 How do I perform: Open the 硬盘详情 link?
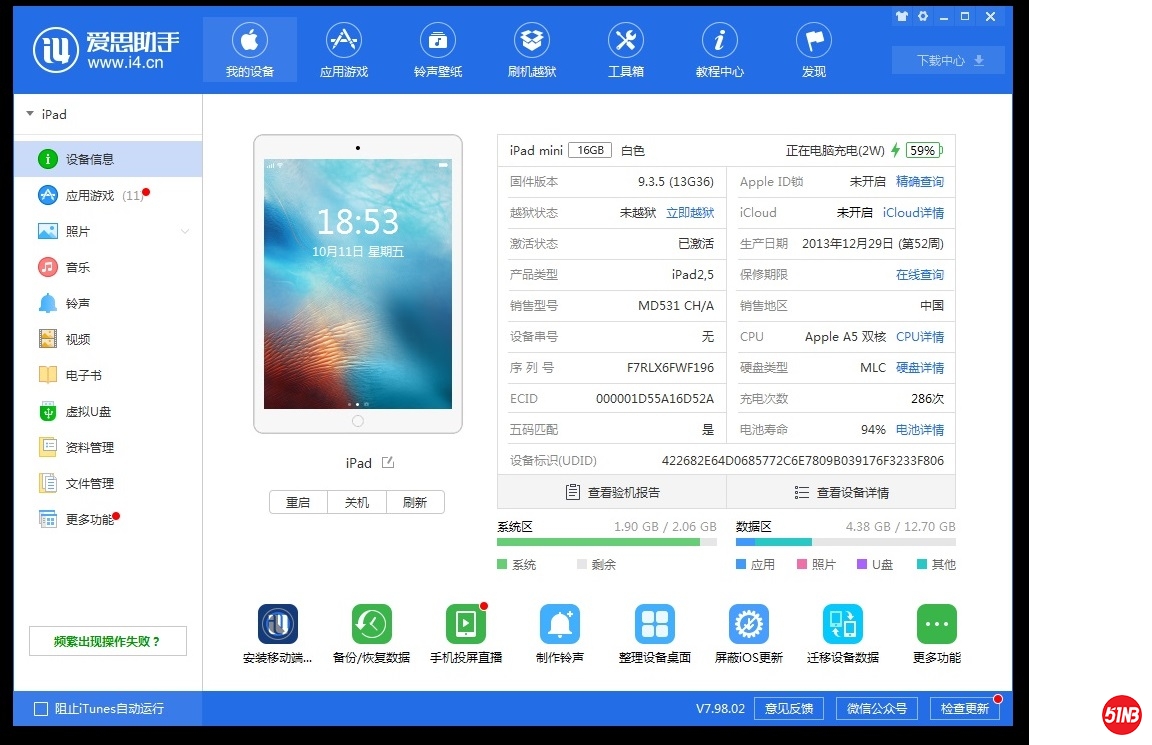coord(920,367)
